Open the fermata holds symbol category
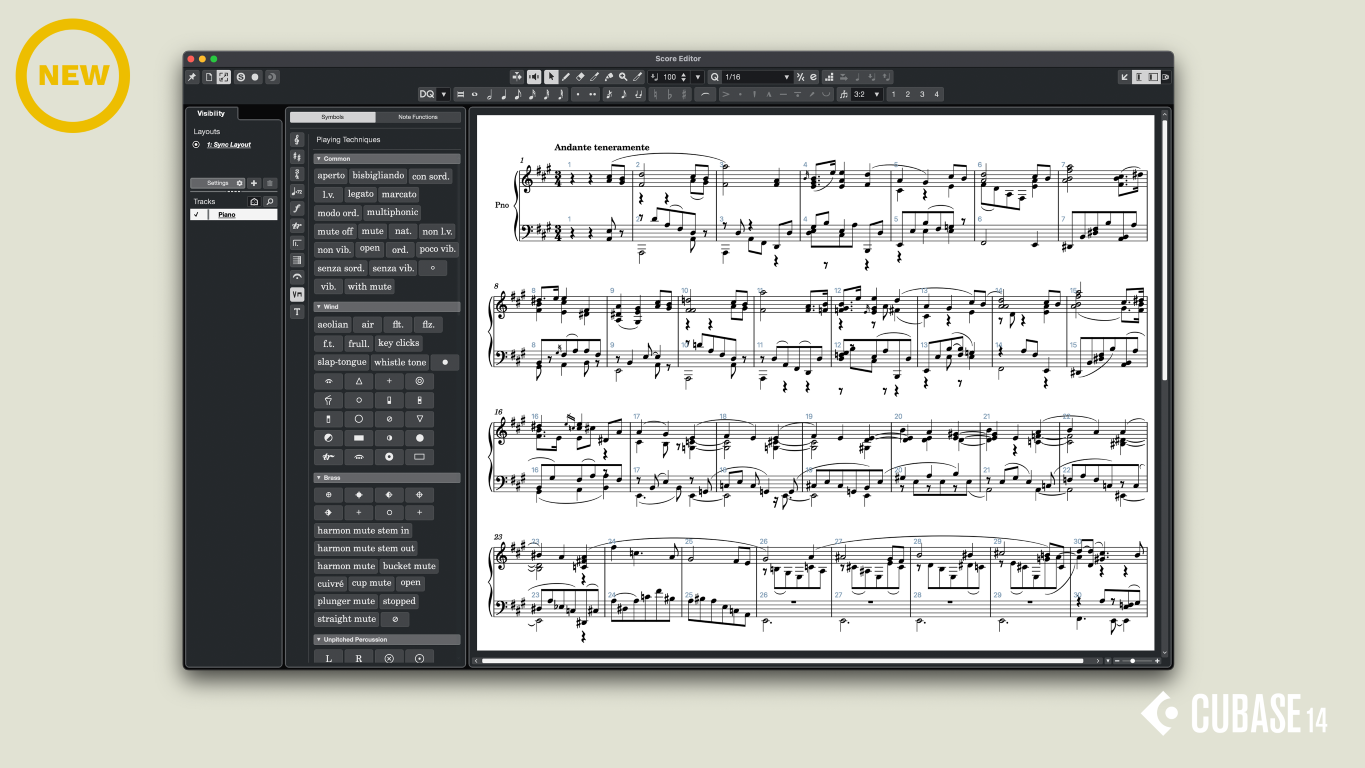Image resolution: width=1365 pixels, height=768 pixels. pos(297,277)
